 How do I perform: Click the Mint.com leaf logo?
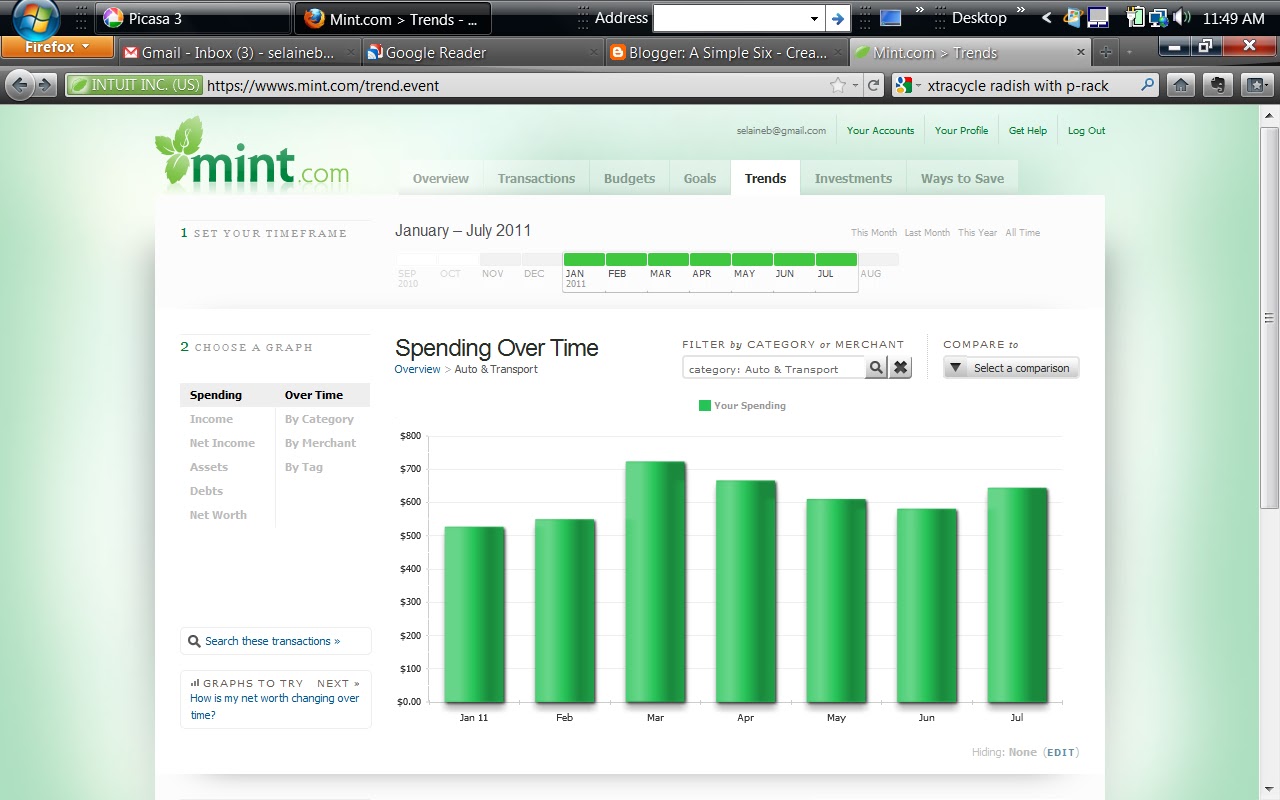[252, 153]
